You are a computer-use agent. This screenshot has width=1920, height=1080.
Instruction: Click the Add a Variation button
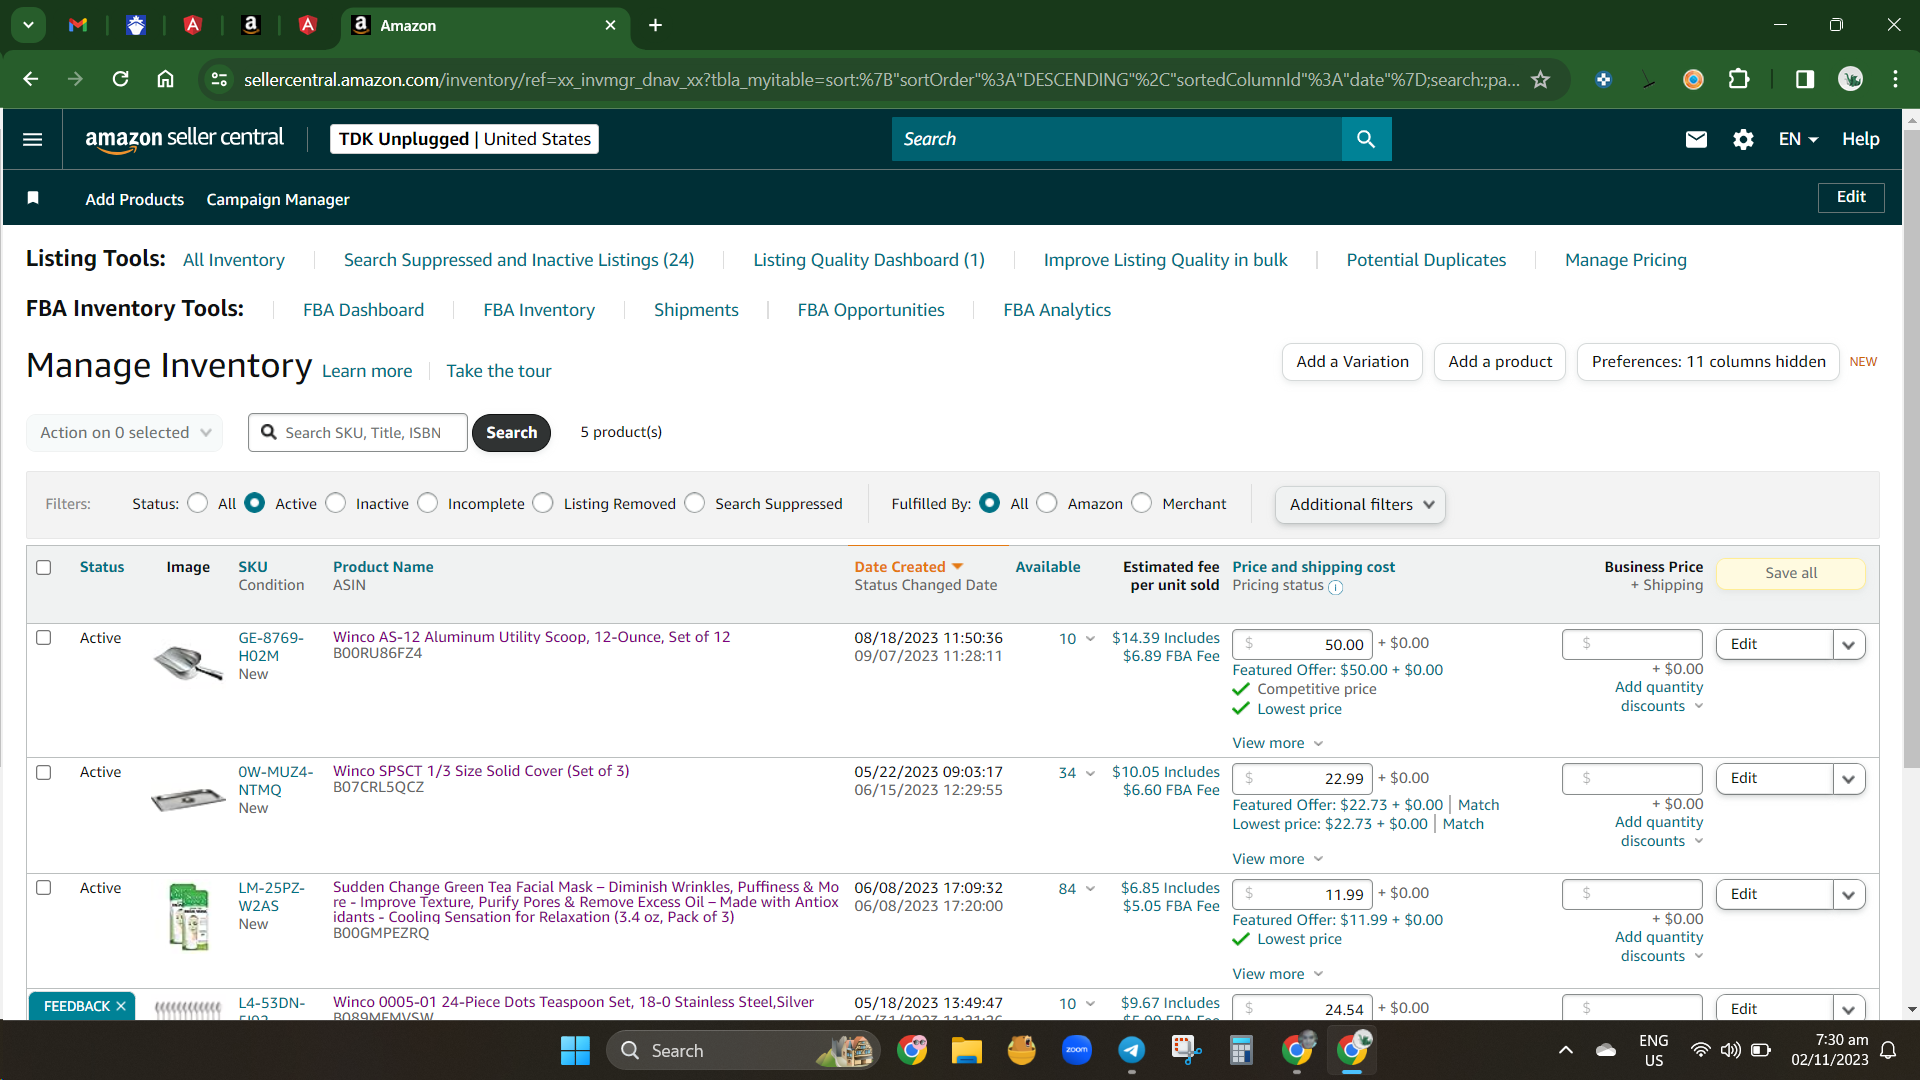click(x=1352, y=362)
